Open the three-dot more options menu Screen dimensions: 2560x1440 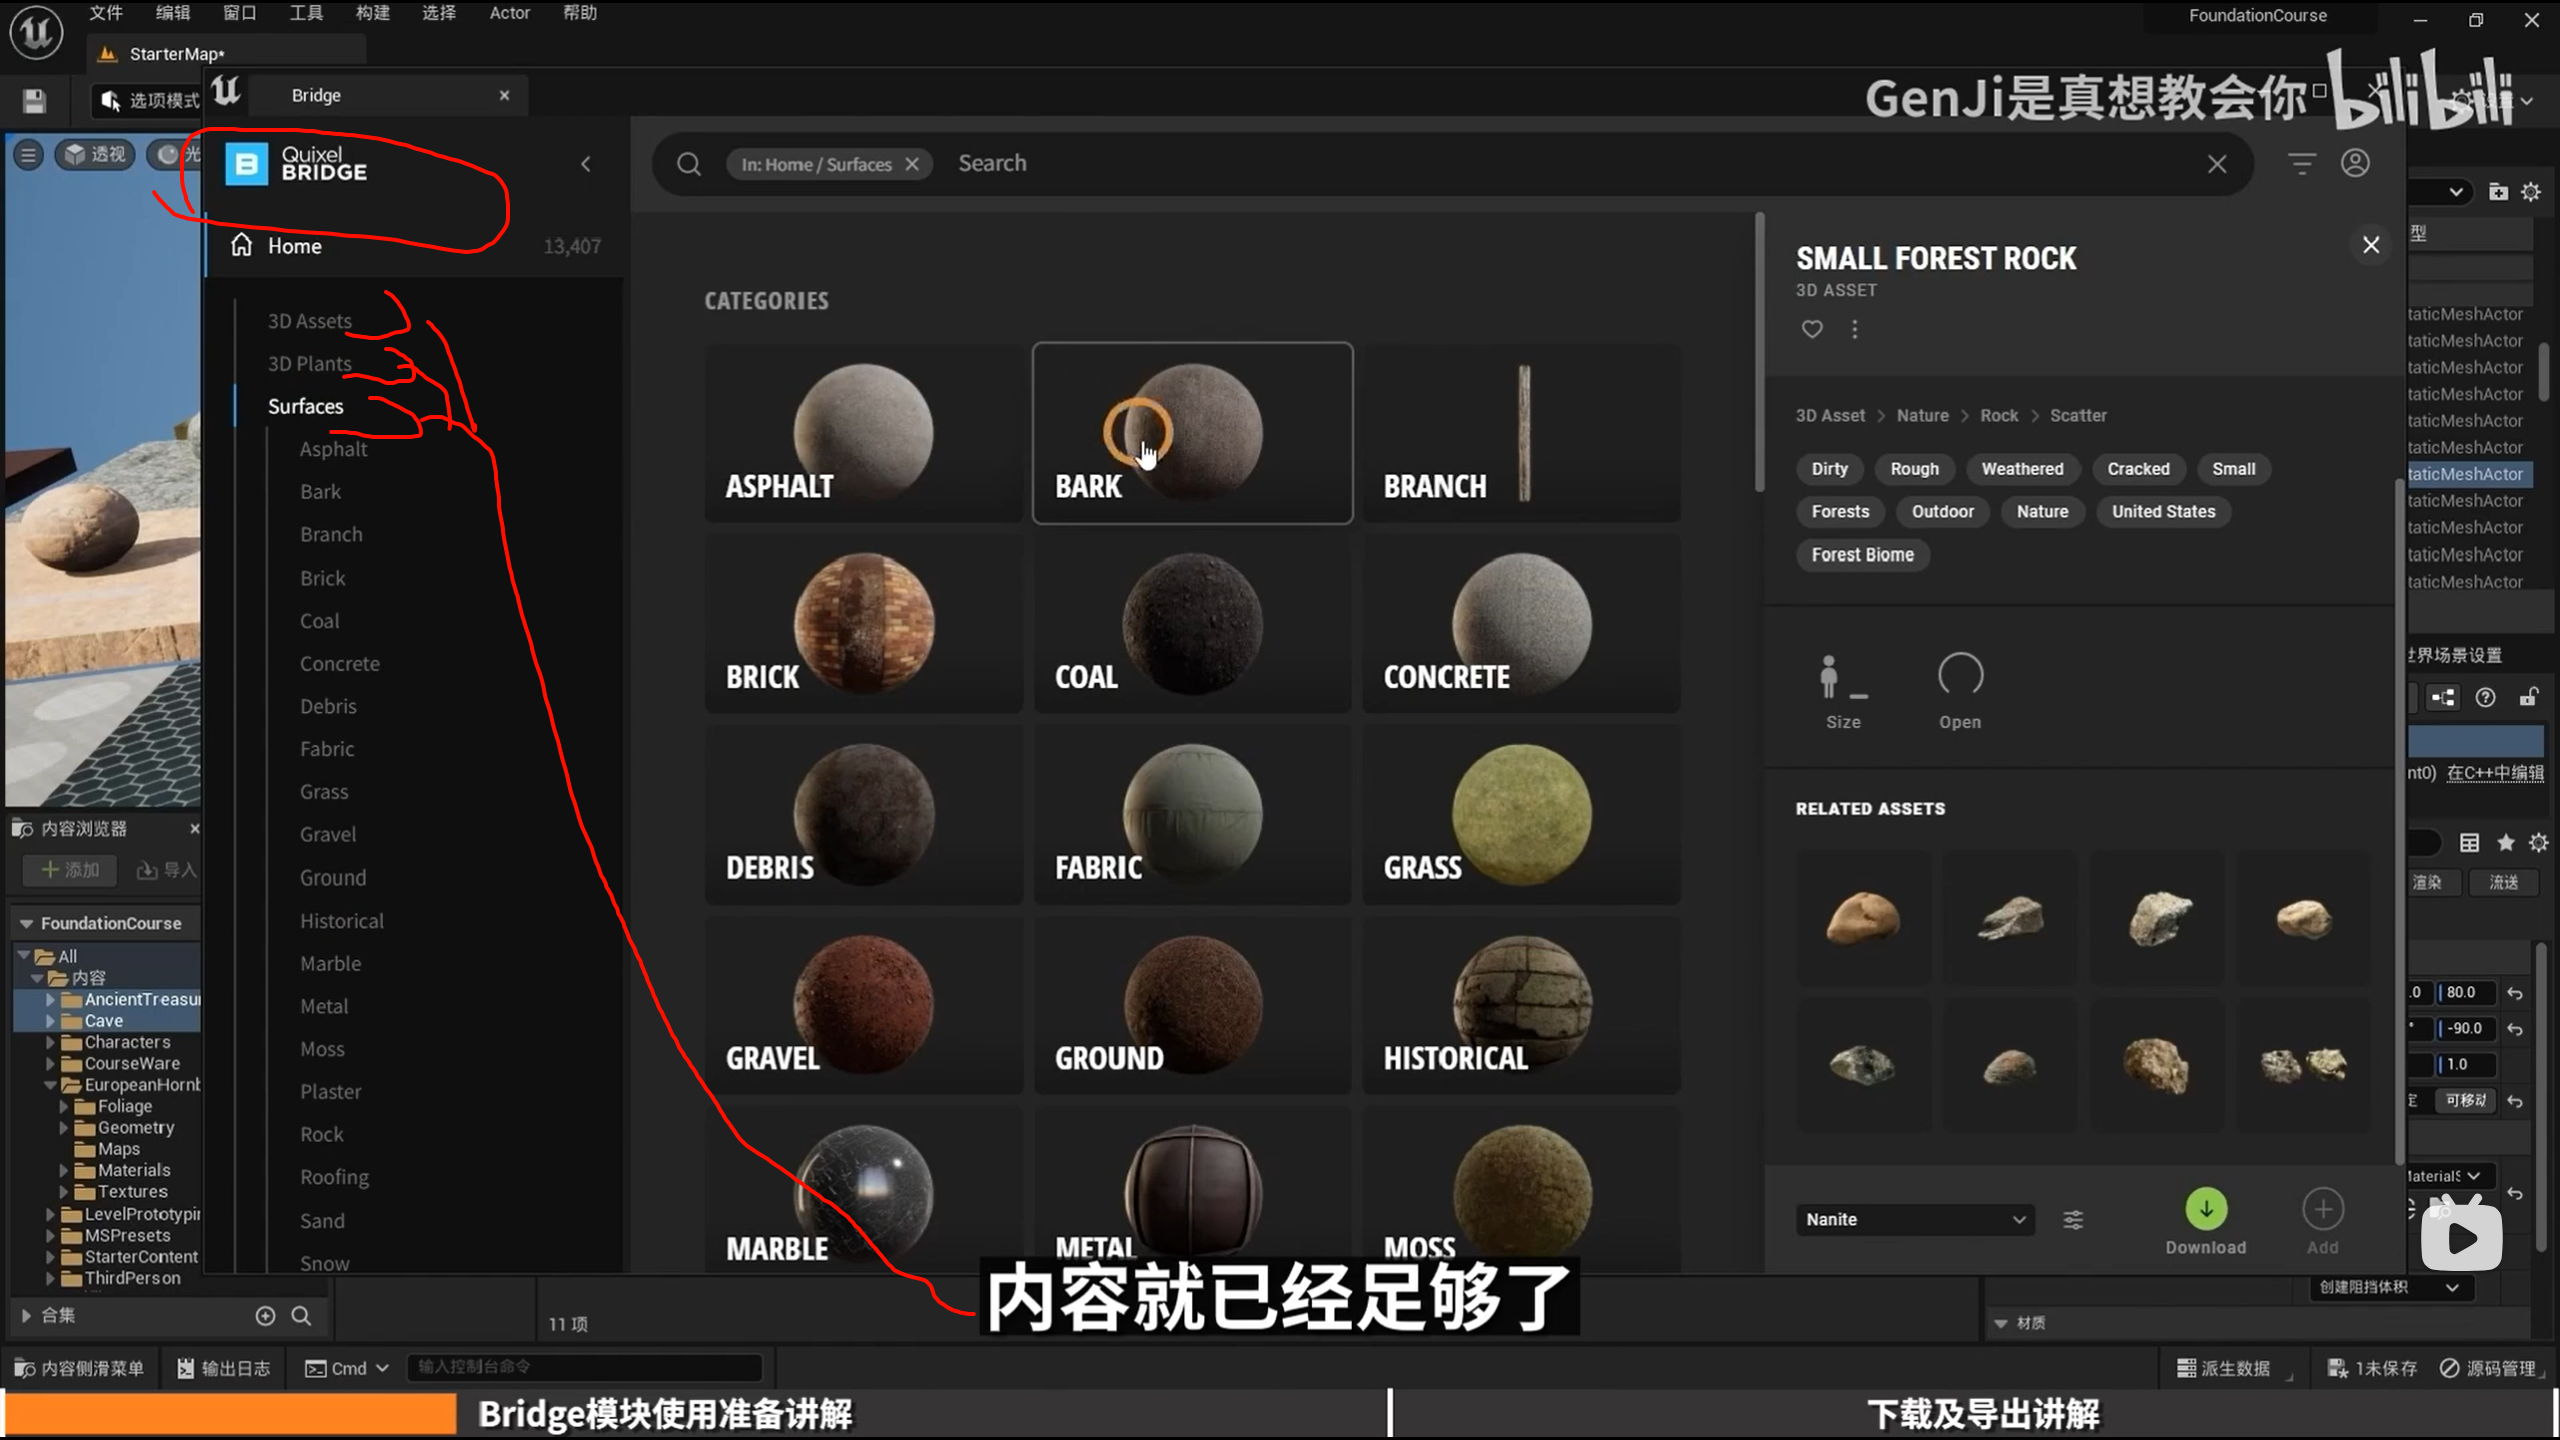tap(1855, 329)
